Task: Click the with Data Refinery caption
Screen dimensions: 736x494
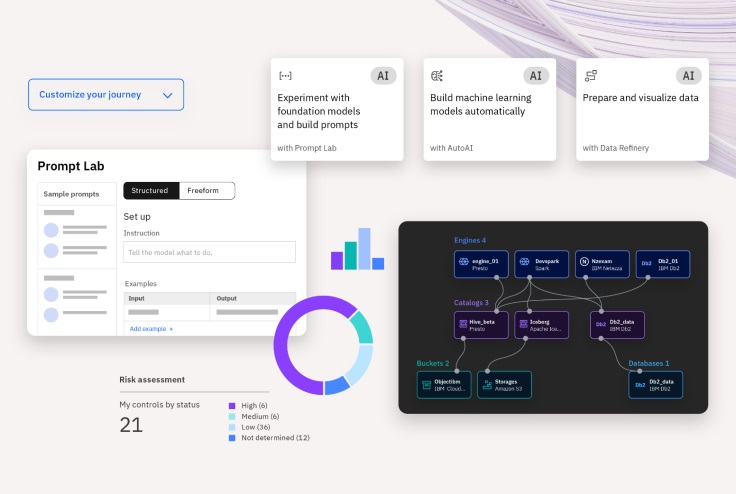Action: [x=615, y=148]
